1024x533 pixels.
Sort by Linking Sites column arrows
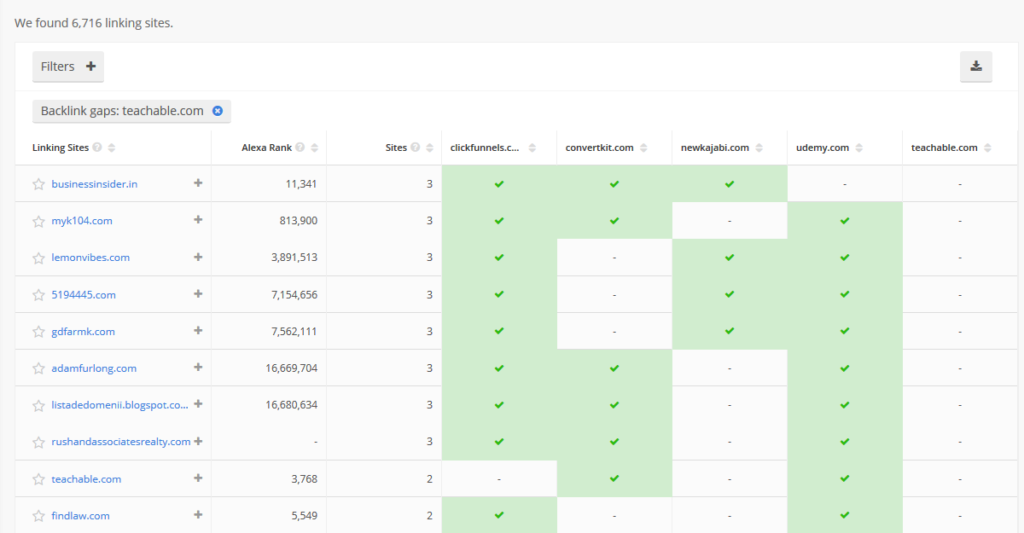click(112, 148)
